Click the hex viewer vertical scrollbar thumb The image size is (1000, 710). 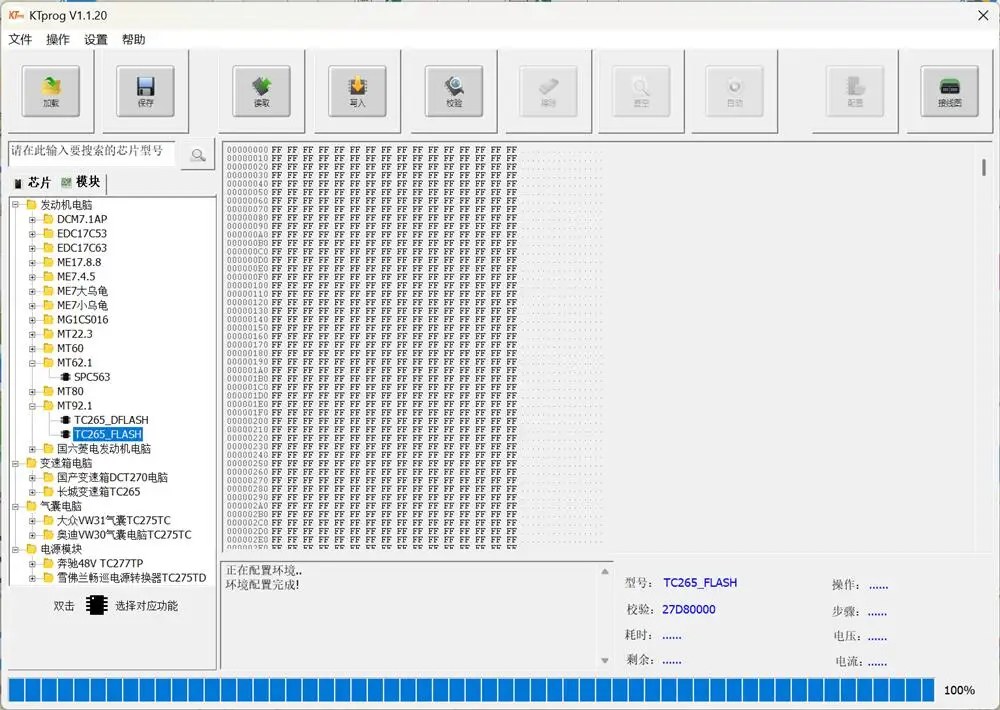[984, 167]
